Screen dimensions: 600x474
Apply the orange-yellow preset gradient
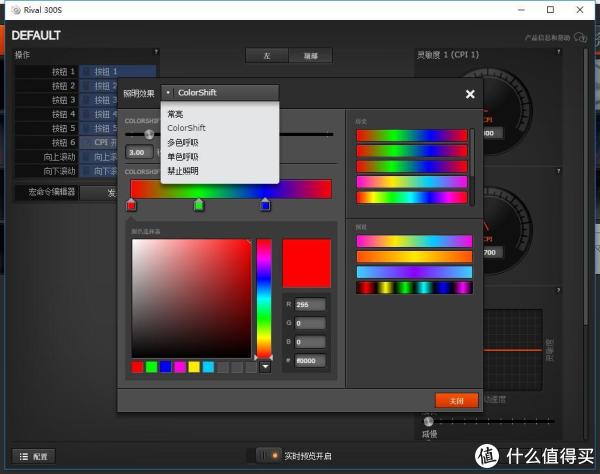[x=414, y=257]
